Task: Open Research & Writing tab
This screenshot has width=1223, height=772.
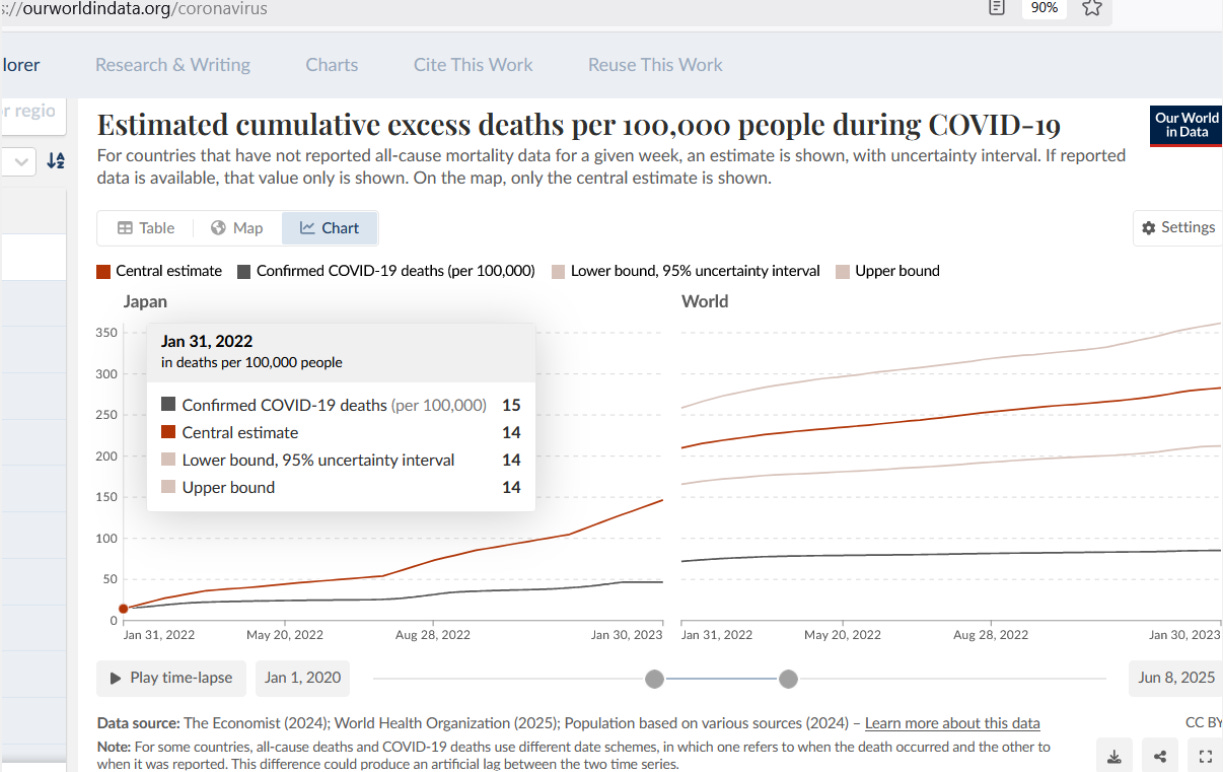Action: coord(173,65)
